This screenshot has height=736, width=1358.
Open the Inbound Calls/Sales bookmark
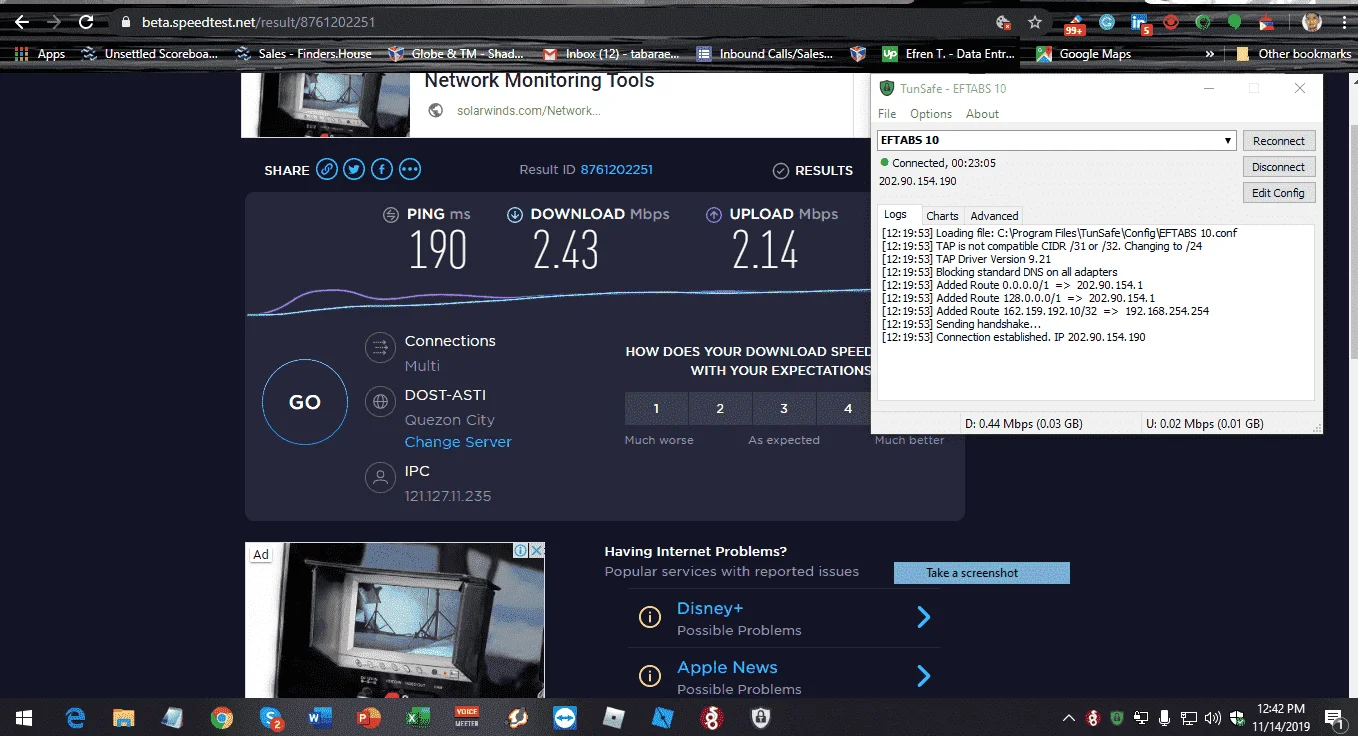(765, 54)
